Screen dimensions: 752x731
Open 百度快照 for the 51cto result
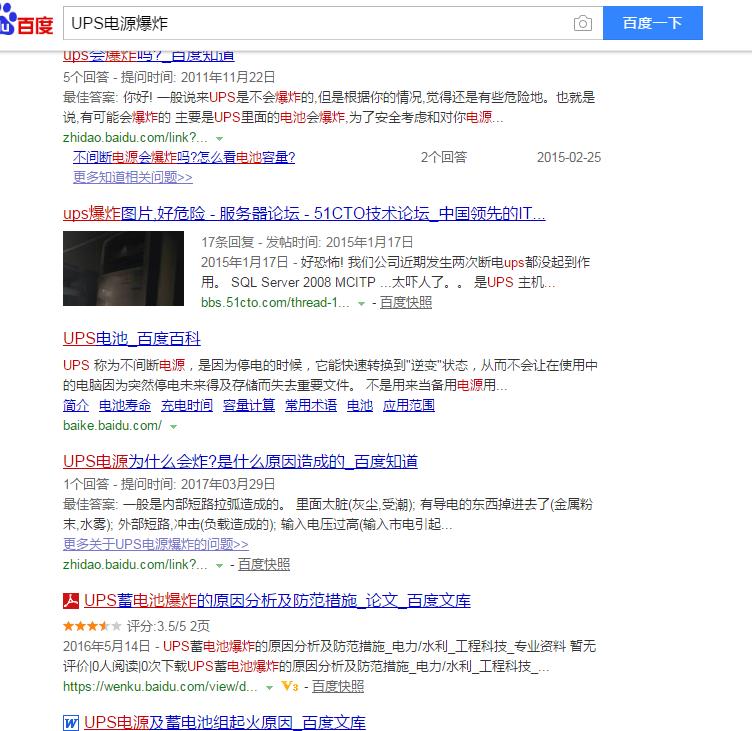[406, 303]
